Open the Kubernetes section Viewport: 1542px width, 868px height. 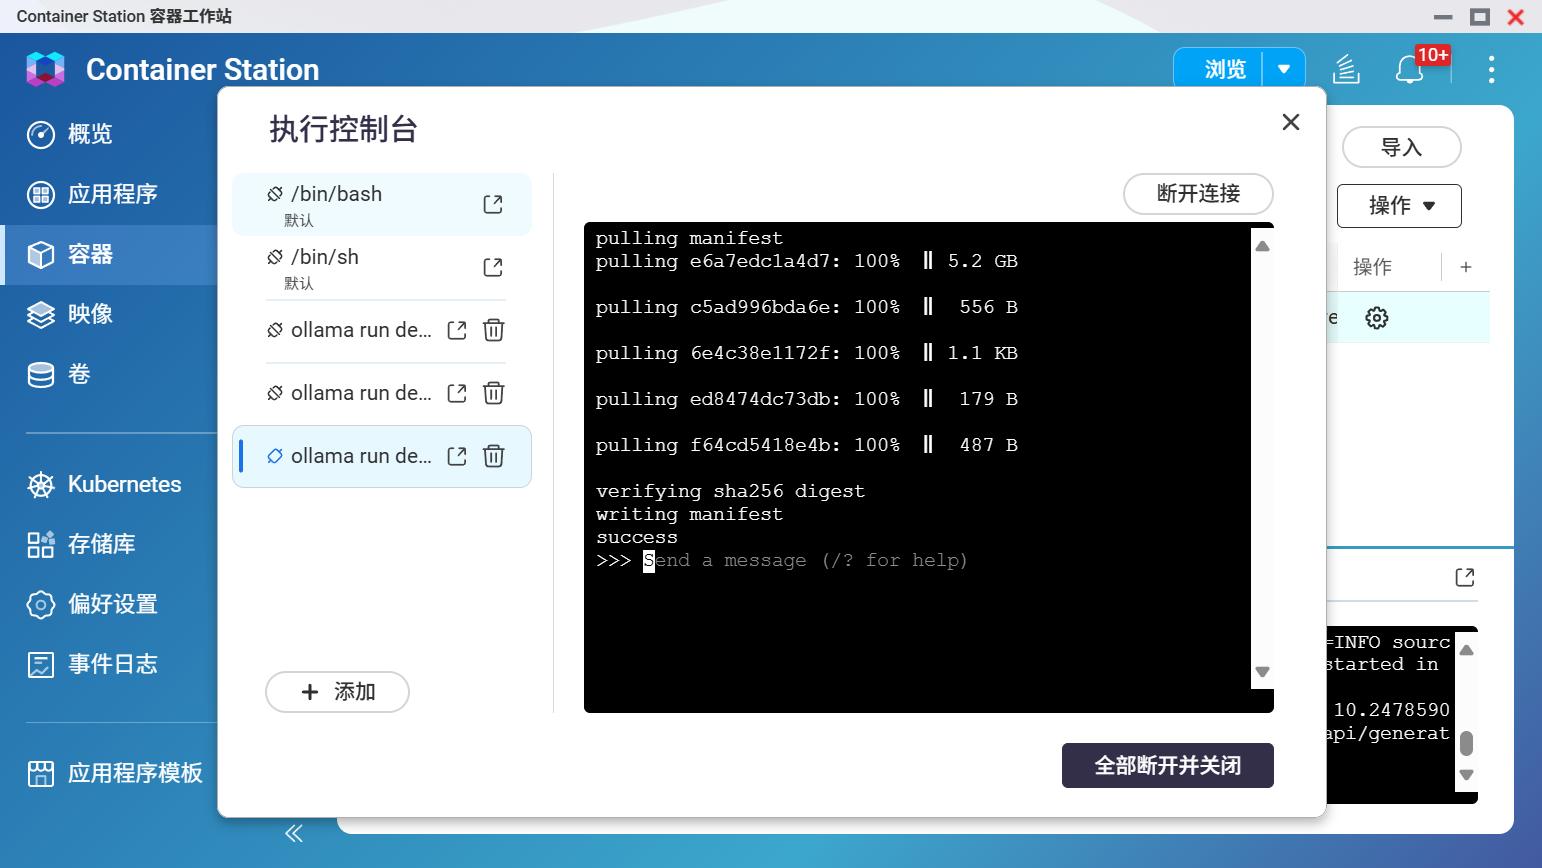click(x=110, y=484)
